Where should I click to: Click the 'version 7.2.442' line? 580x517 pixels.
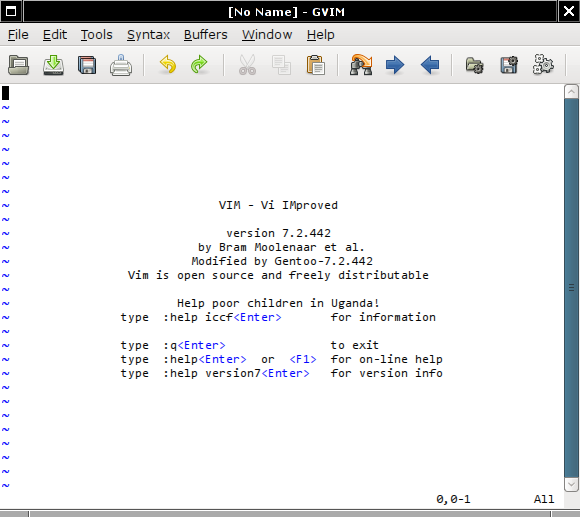tap(279, 233)
